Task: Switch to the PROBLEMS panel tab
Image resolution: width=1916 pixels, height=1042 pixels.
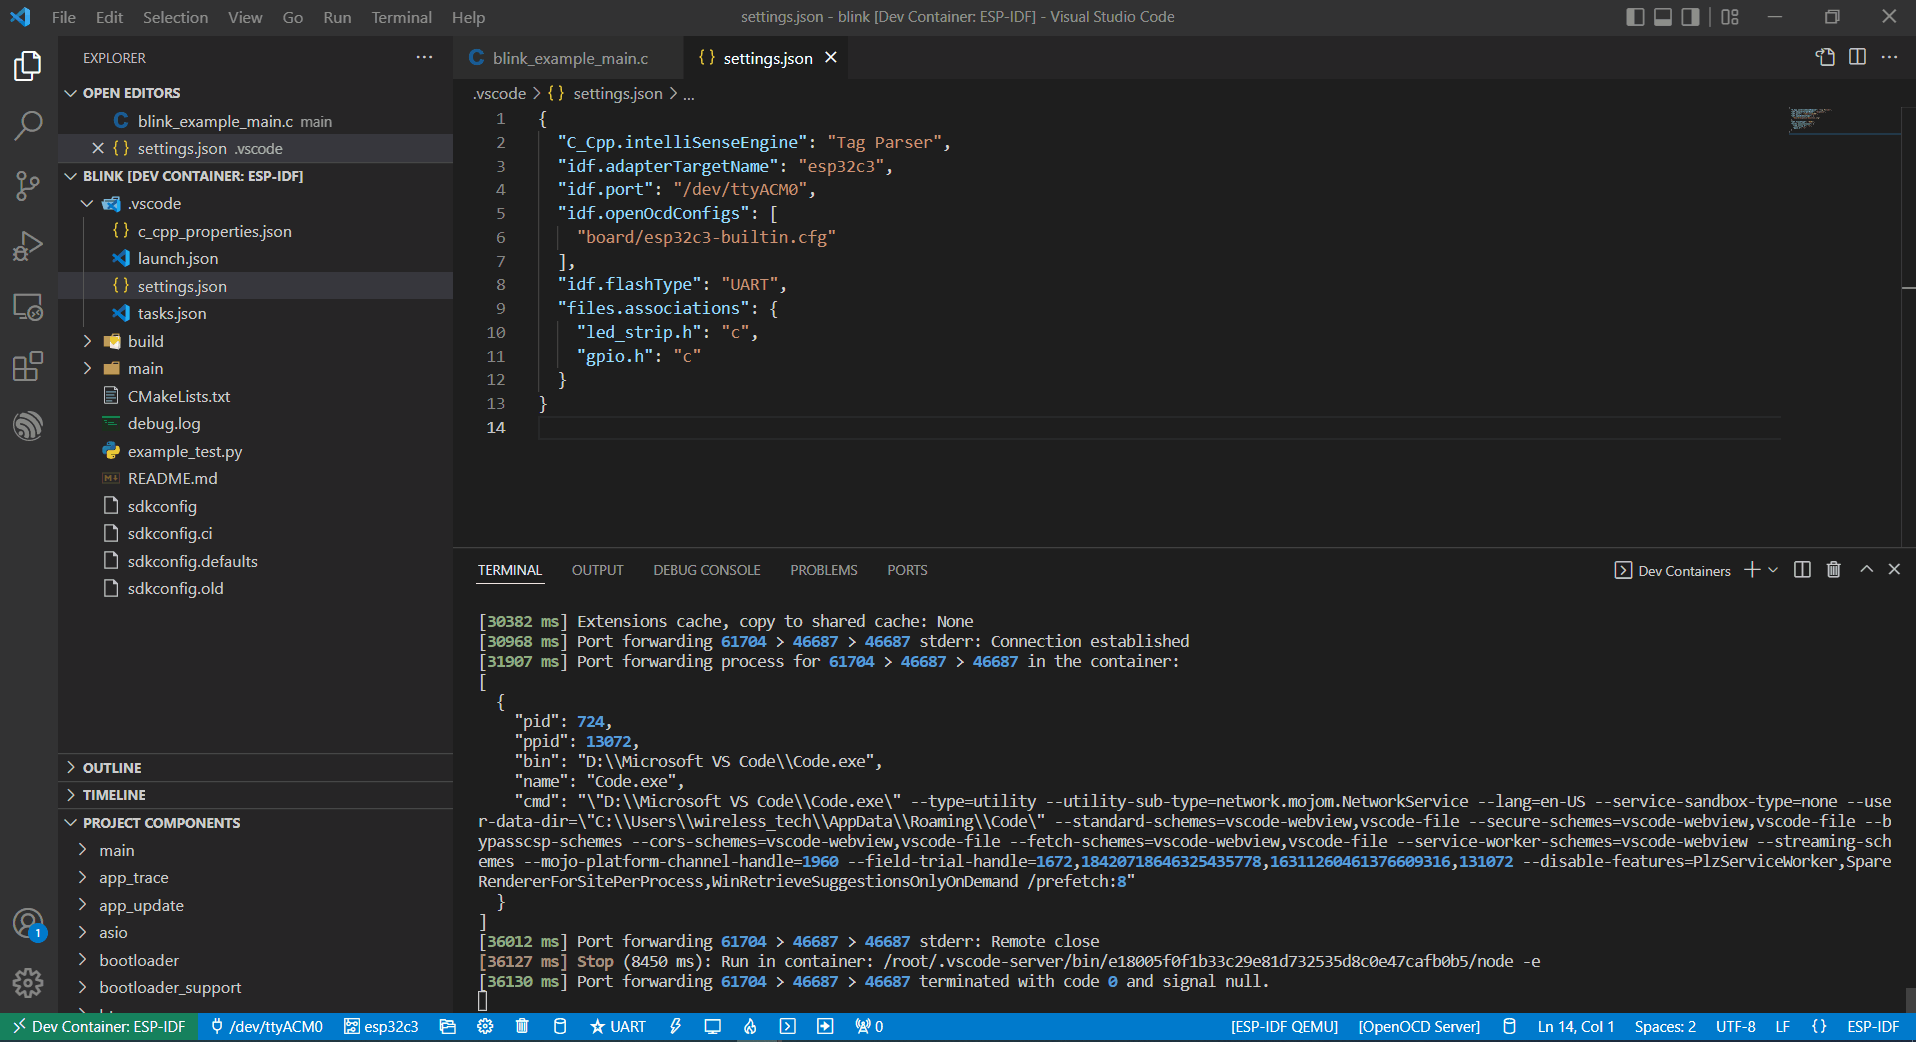Action: [823, 570]
